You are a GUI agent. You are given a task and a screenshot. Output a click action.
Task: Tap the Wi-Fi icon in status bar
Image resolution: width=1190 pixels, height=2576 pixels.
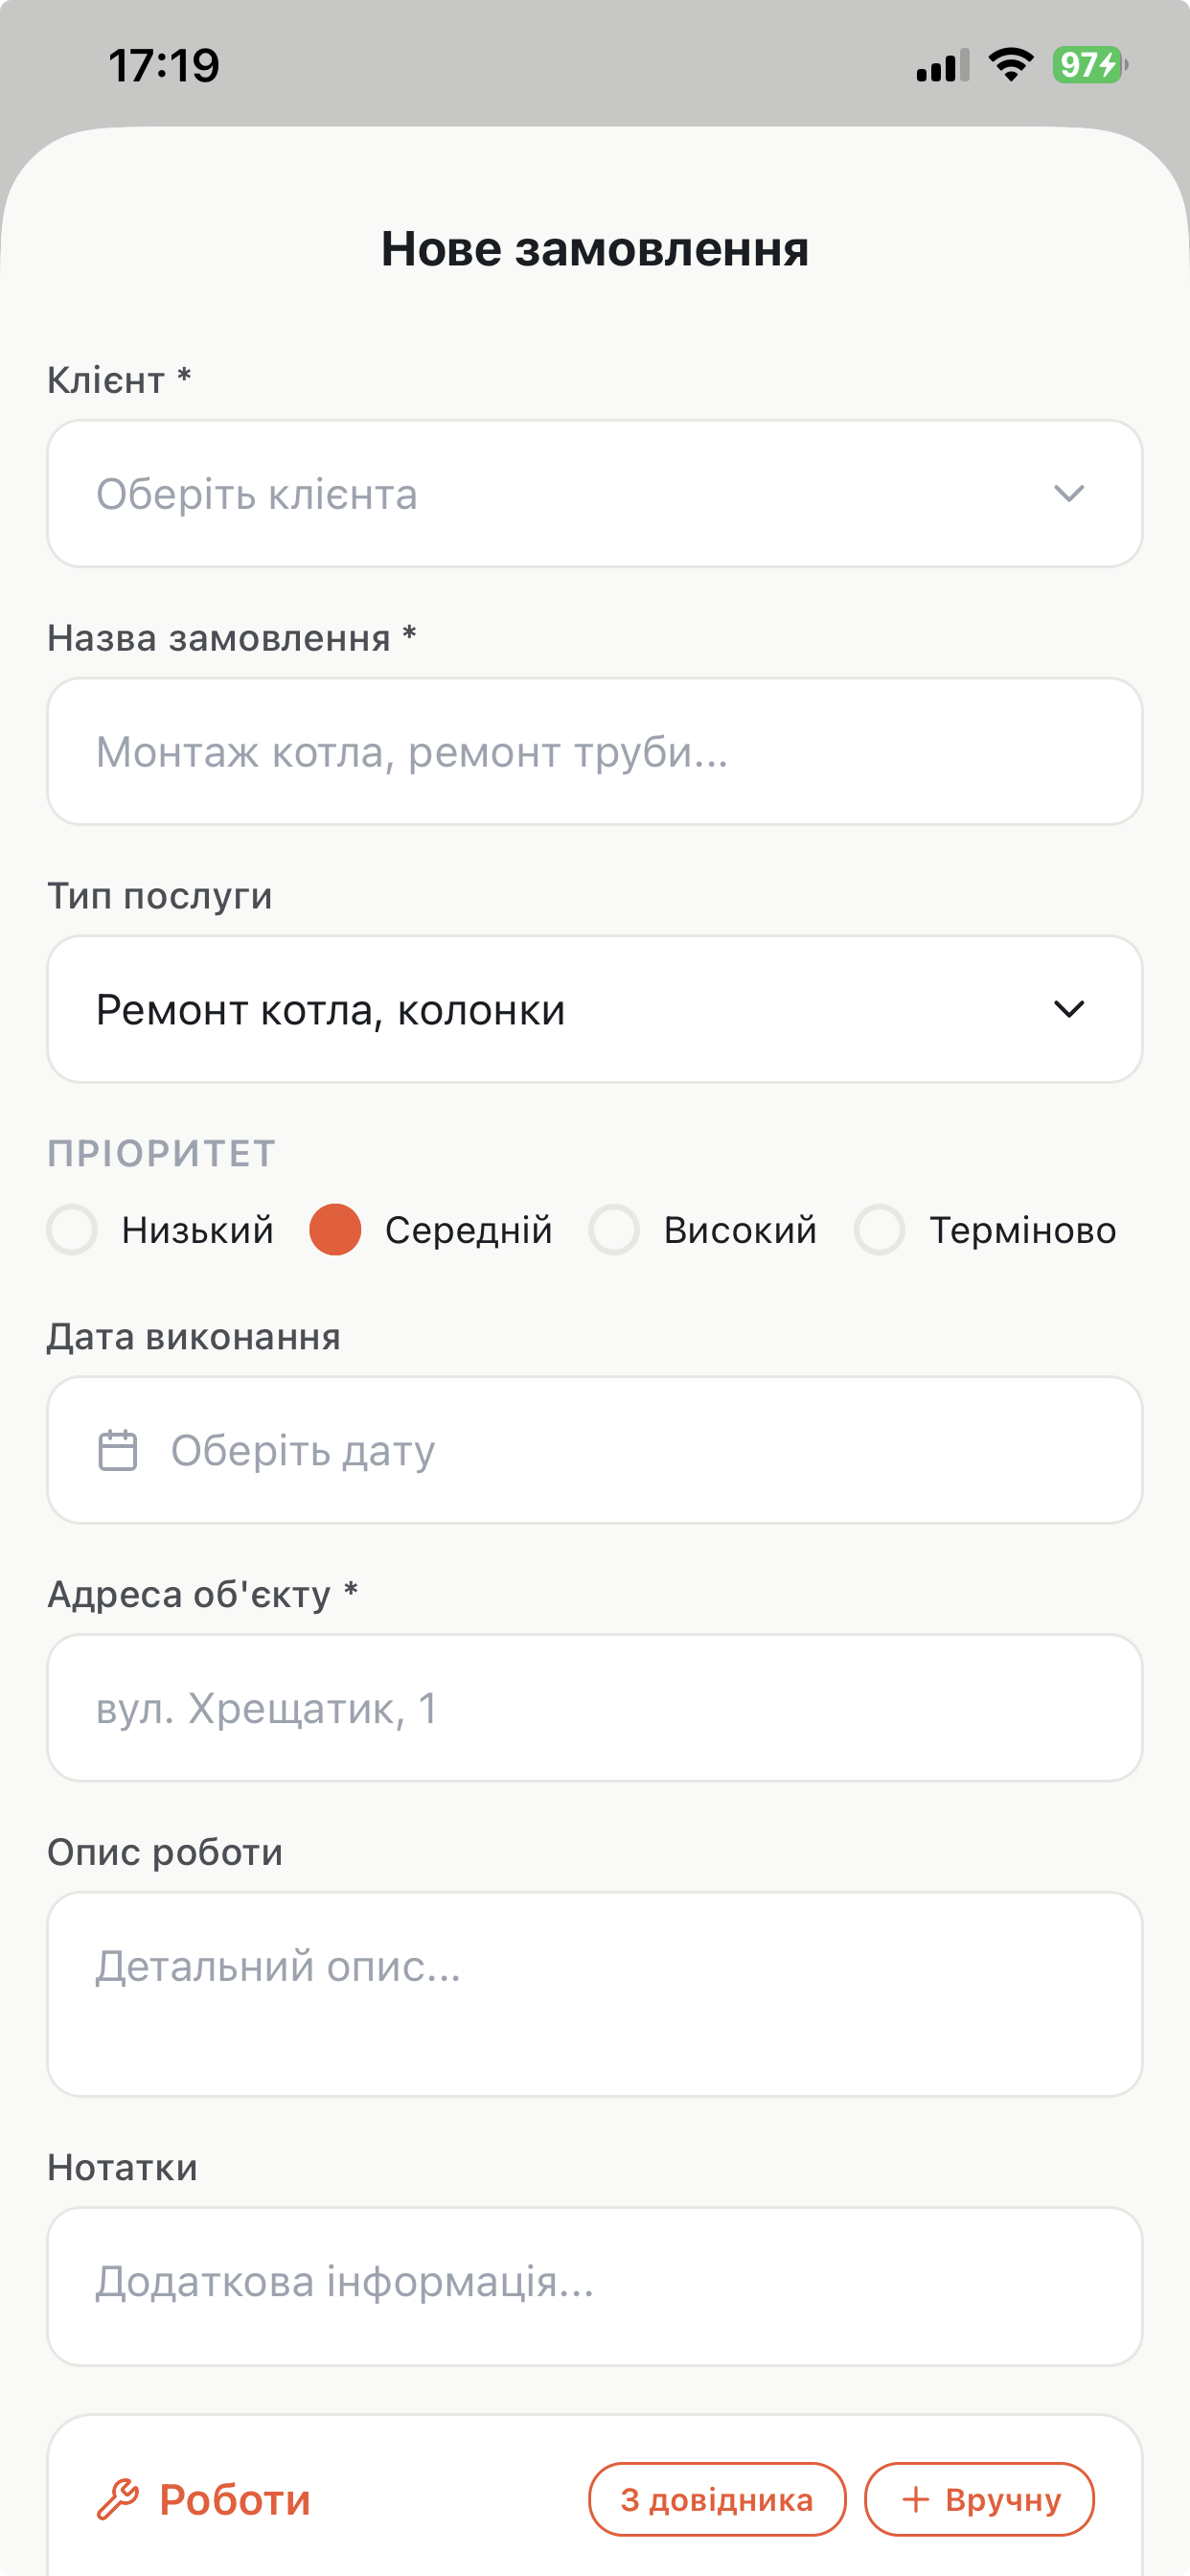(x=1011, y=65)
